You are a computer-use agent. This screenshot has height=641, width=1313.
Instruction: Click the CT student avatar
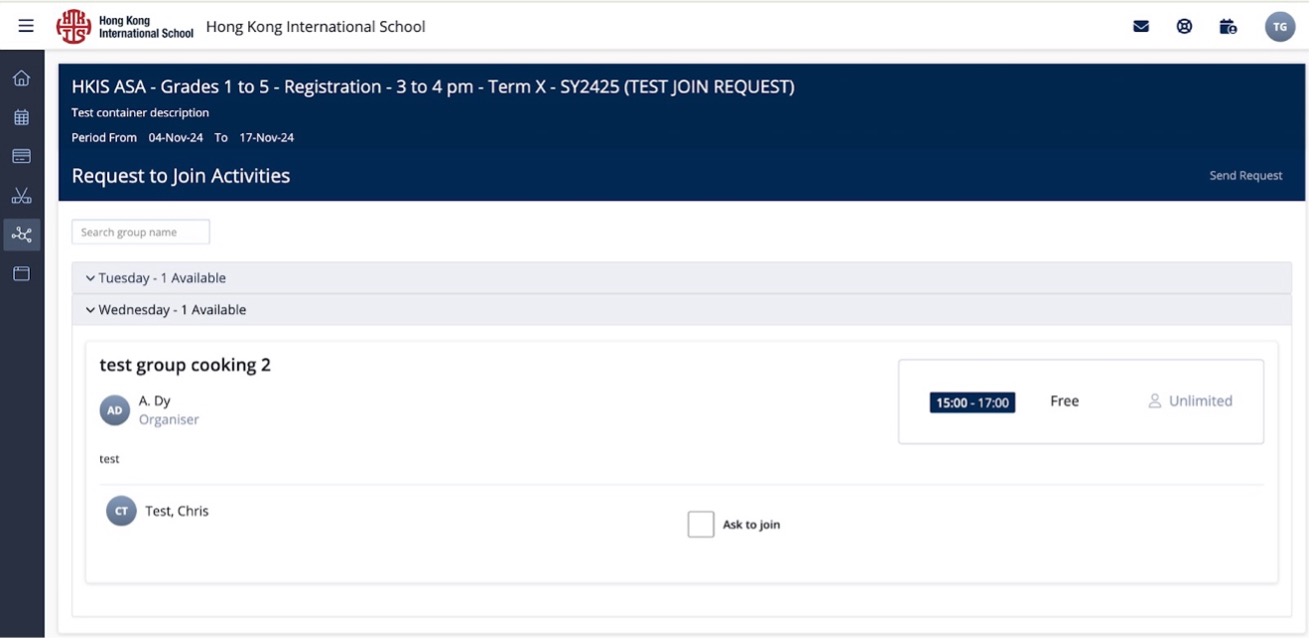point(121,511)
